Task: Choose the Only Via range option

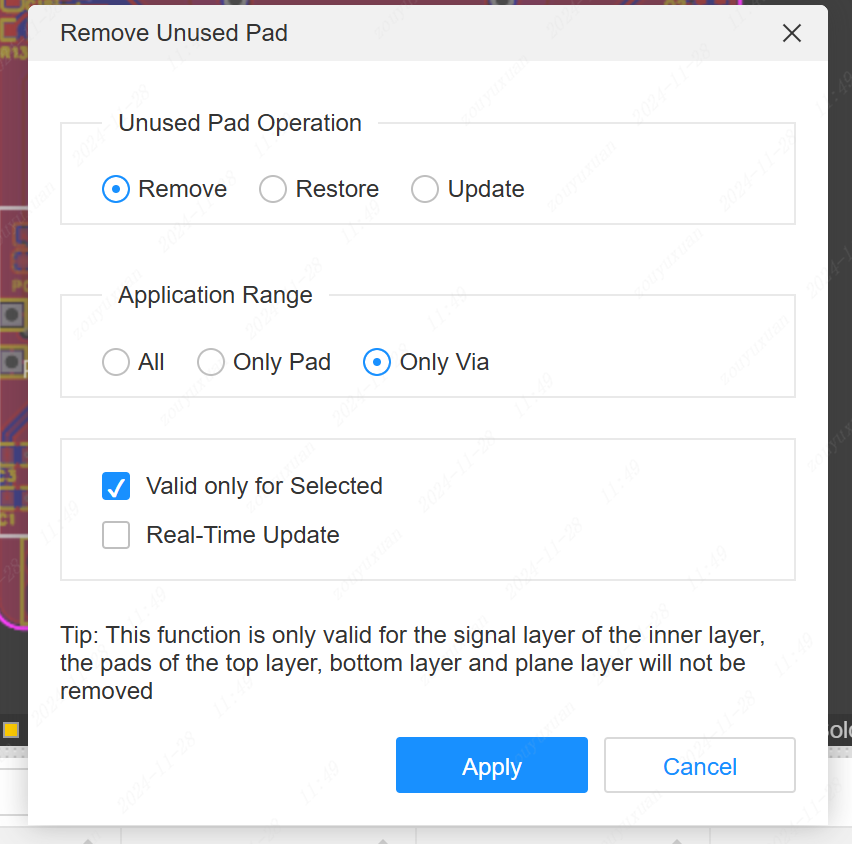Action: 377,362
